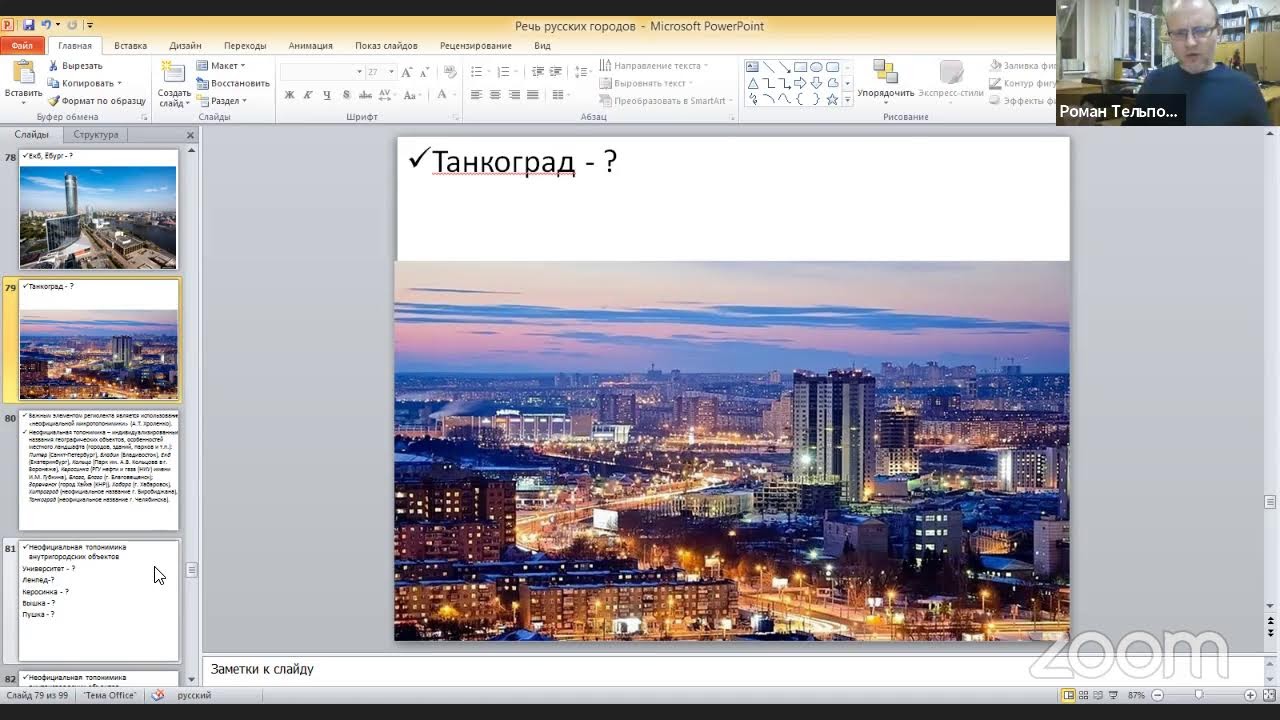Justify the text
This screenshot has height=720, width=1280.
pos(533,95)
